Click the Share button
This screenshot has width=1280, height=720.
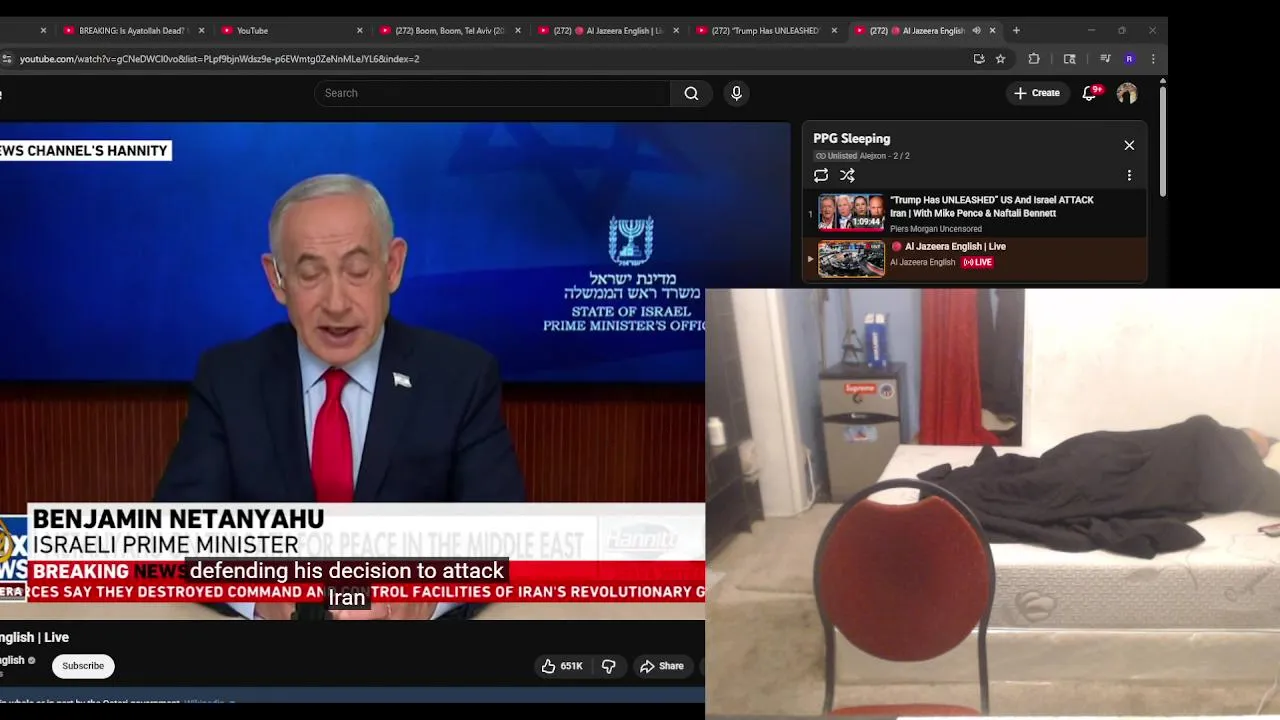662,666
